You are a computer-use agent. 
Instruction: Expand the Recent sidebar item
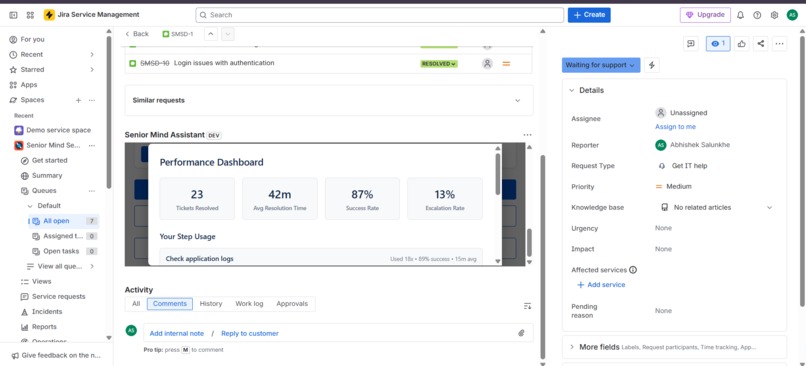(x=92, y=54)
